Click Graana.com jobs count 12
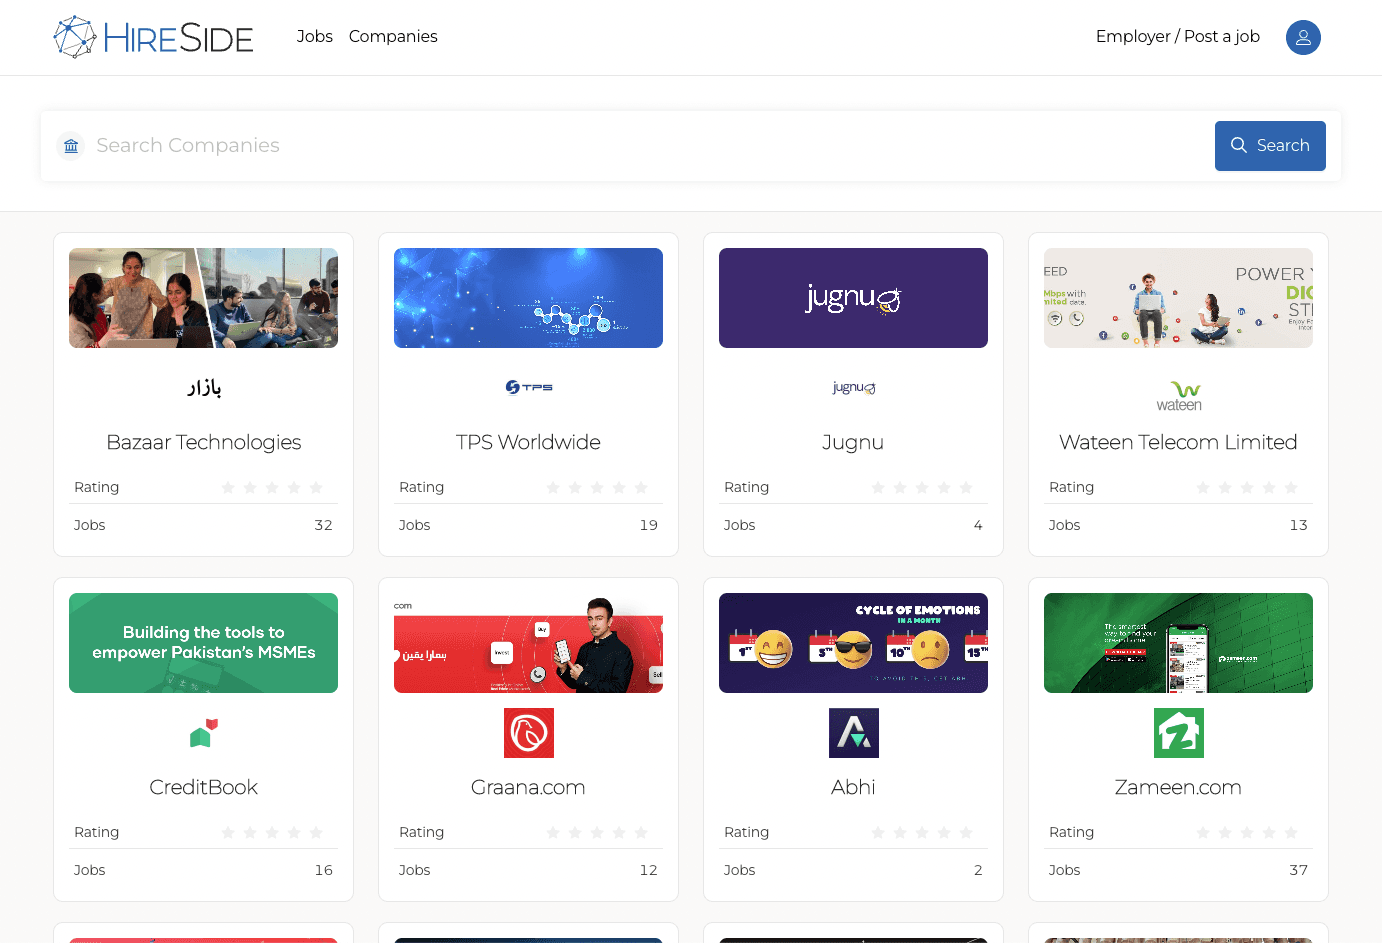This screenshot has width=1382, height=943. [648, 870]
